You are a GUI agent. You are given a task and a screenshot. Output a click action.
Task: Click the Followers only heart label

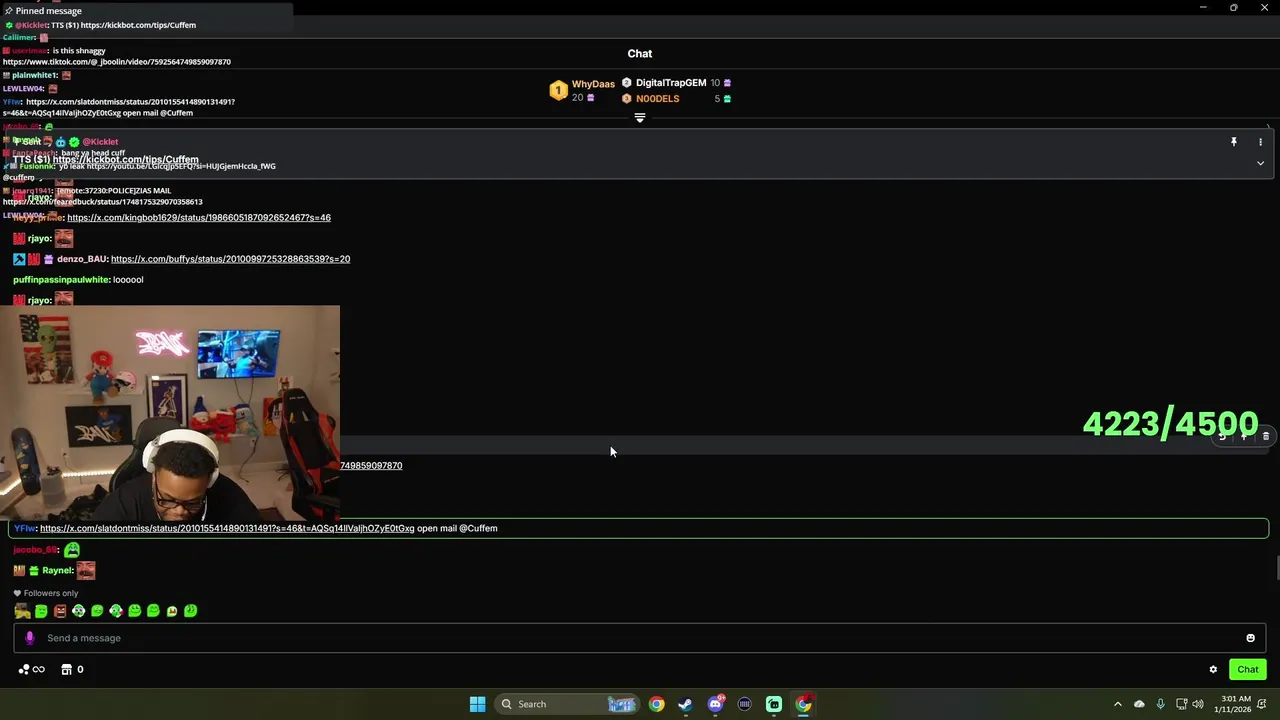coord(46,593)
